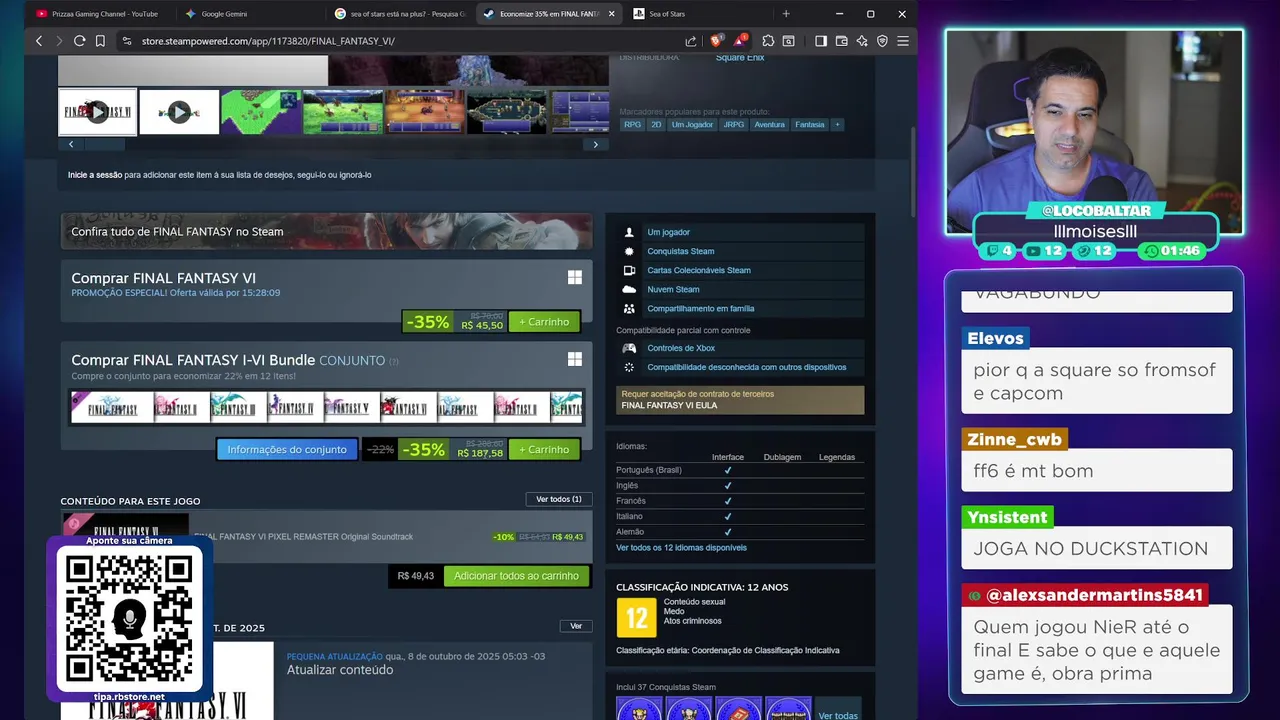Click the RPG tag
This screenshot has width=1280, height=720.
(x=633, y=125)
